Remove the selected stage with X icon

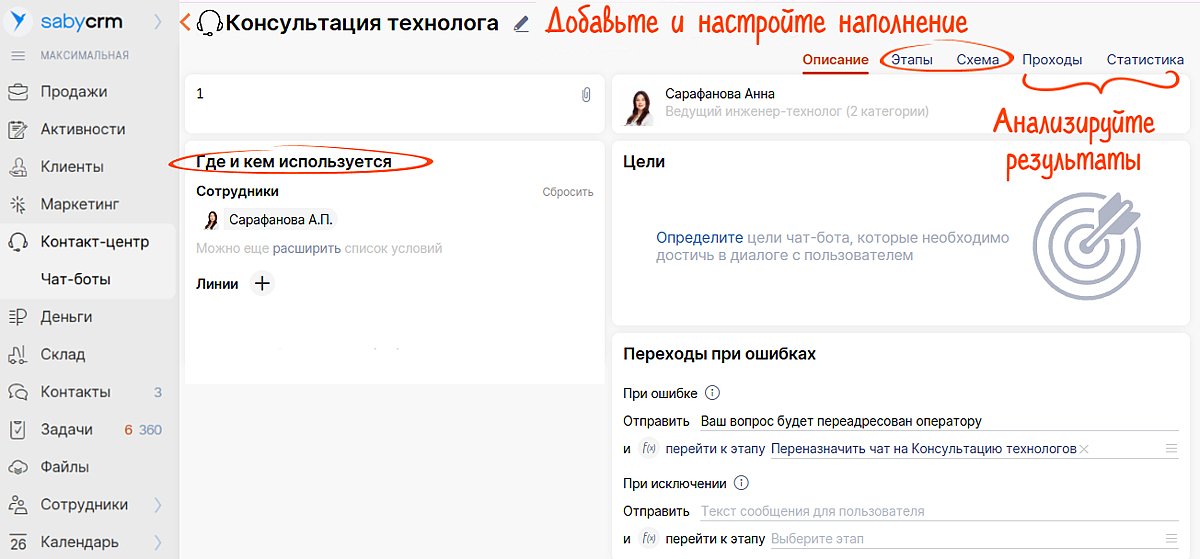click(1084, 449)
